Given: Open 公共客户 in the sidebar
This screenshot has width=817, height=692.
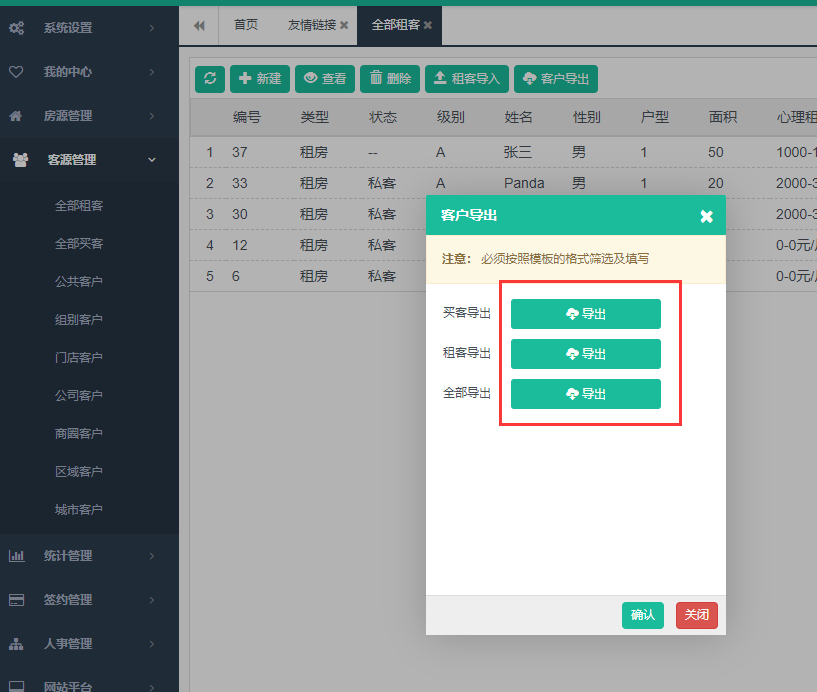Looking at the screenshot, I should click(79, 282).
